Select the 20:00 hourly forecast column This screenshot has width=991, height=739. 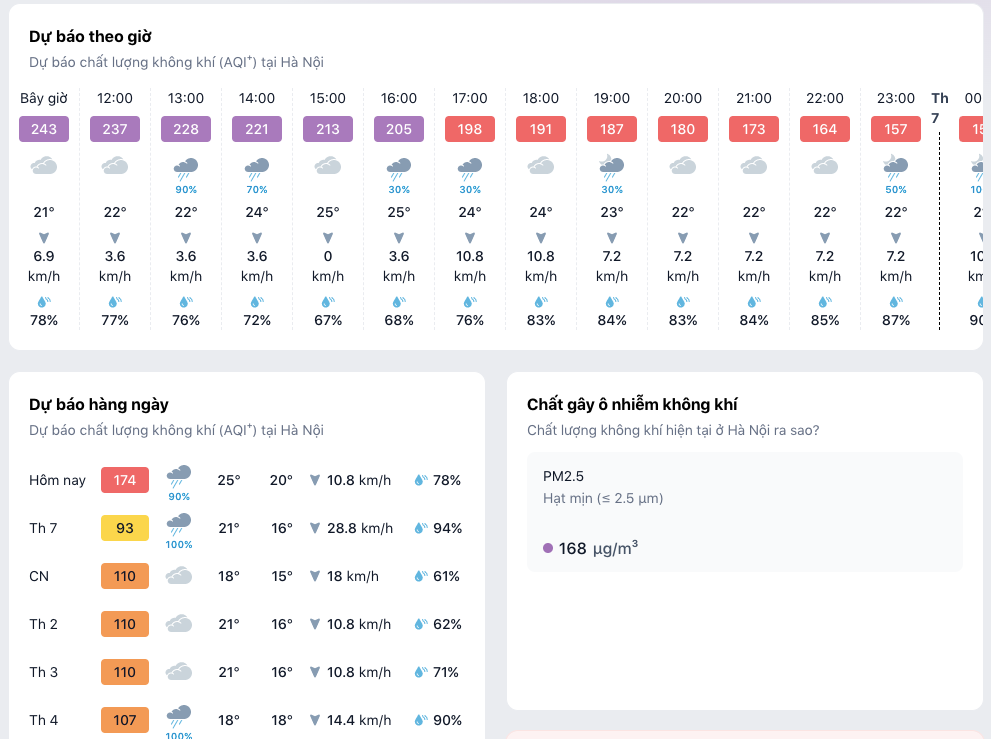[x=683, y=210]
